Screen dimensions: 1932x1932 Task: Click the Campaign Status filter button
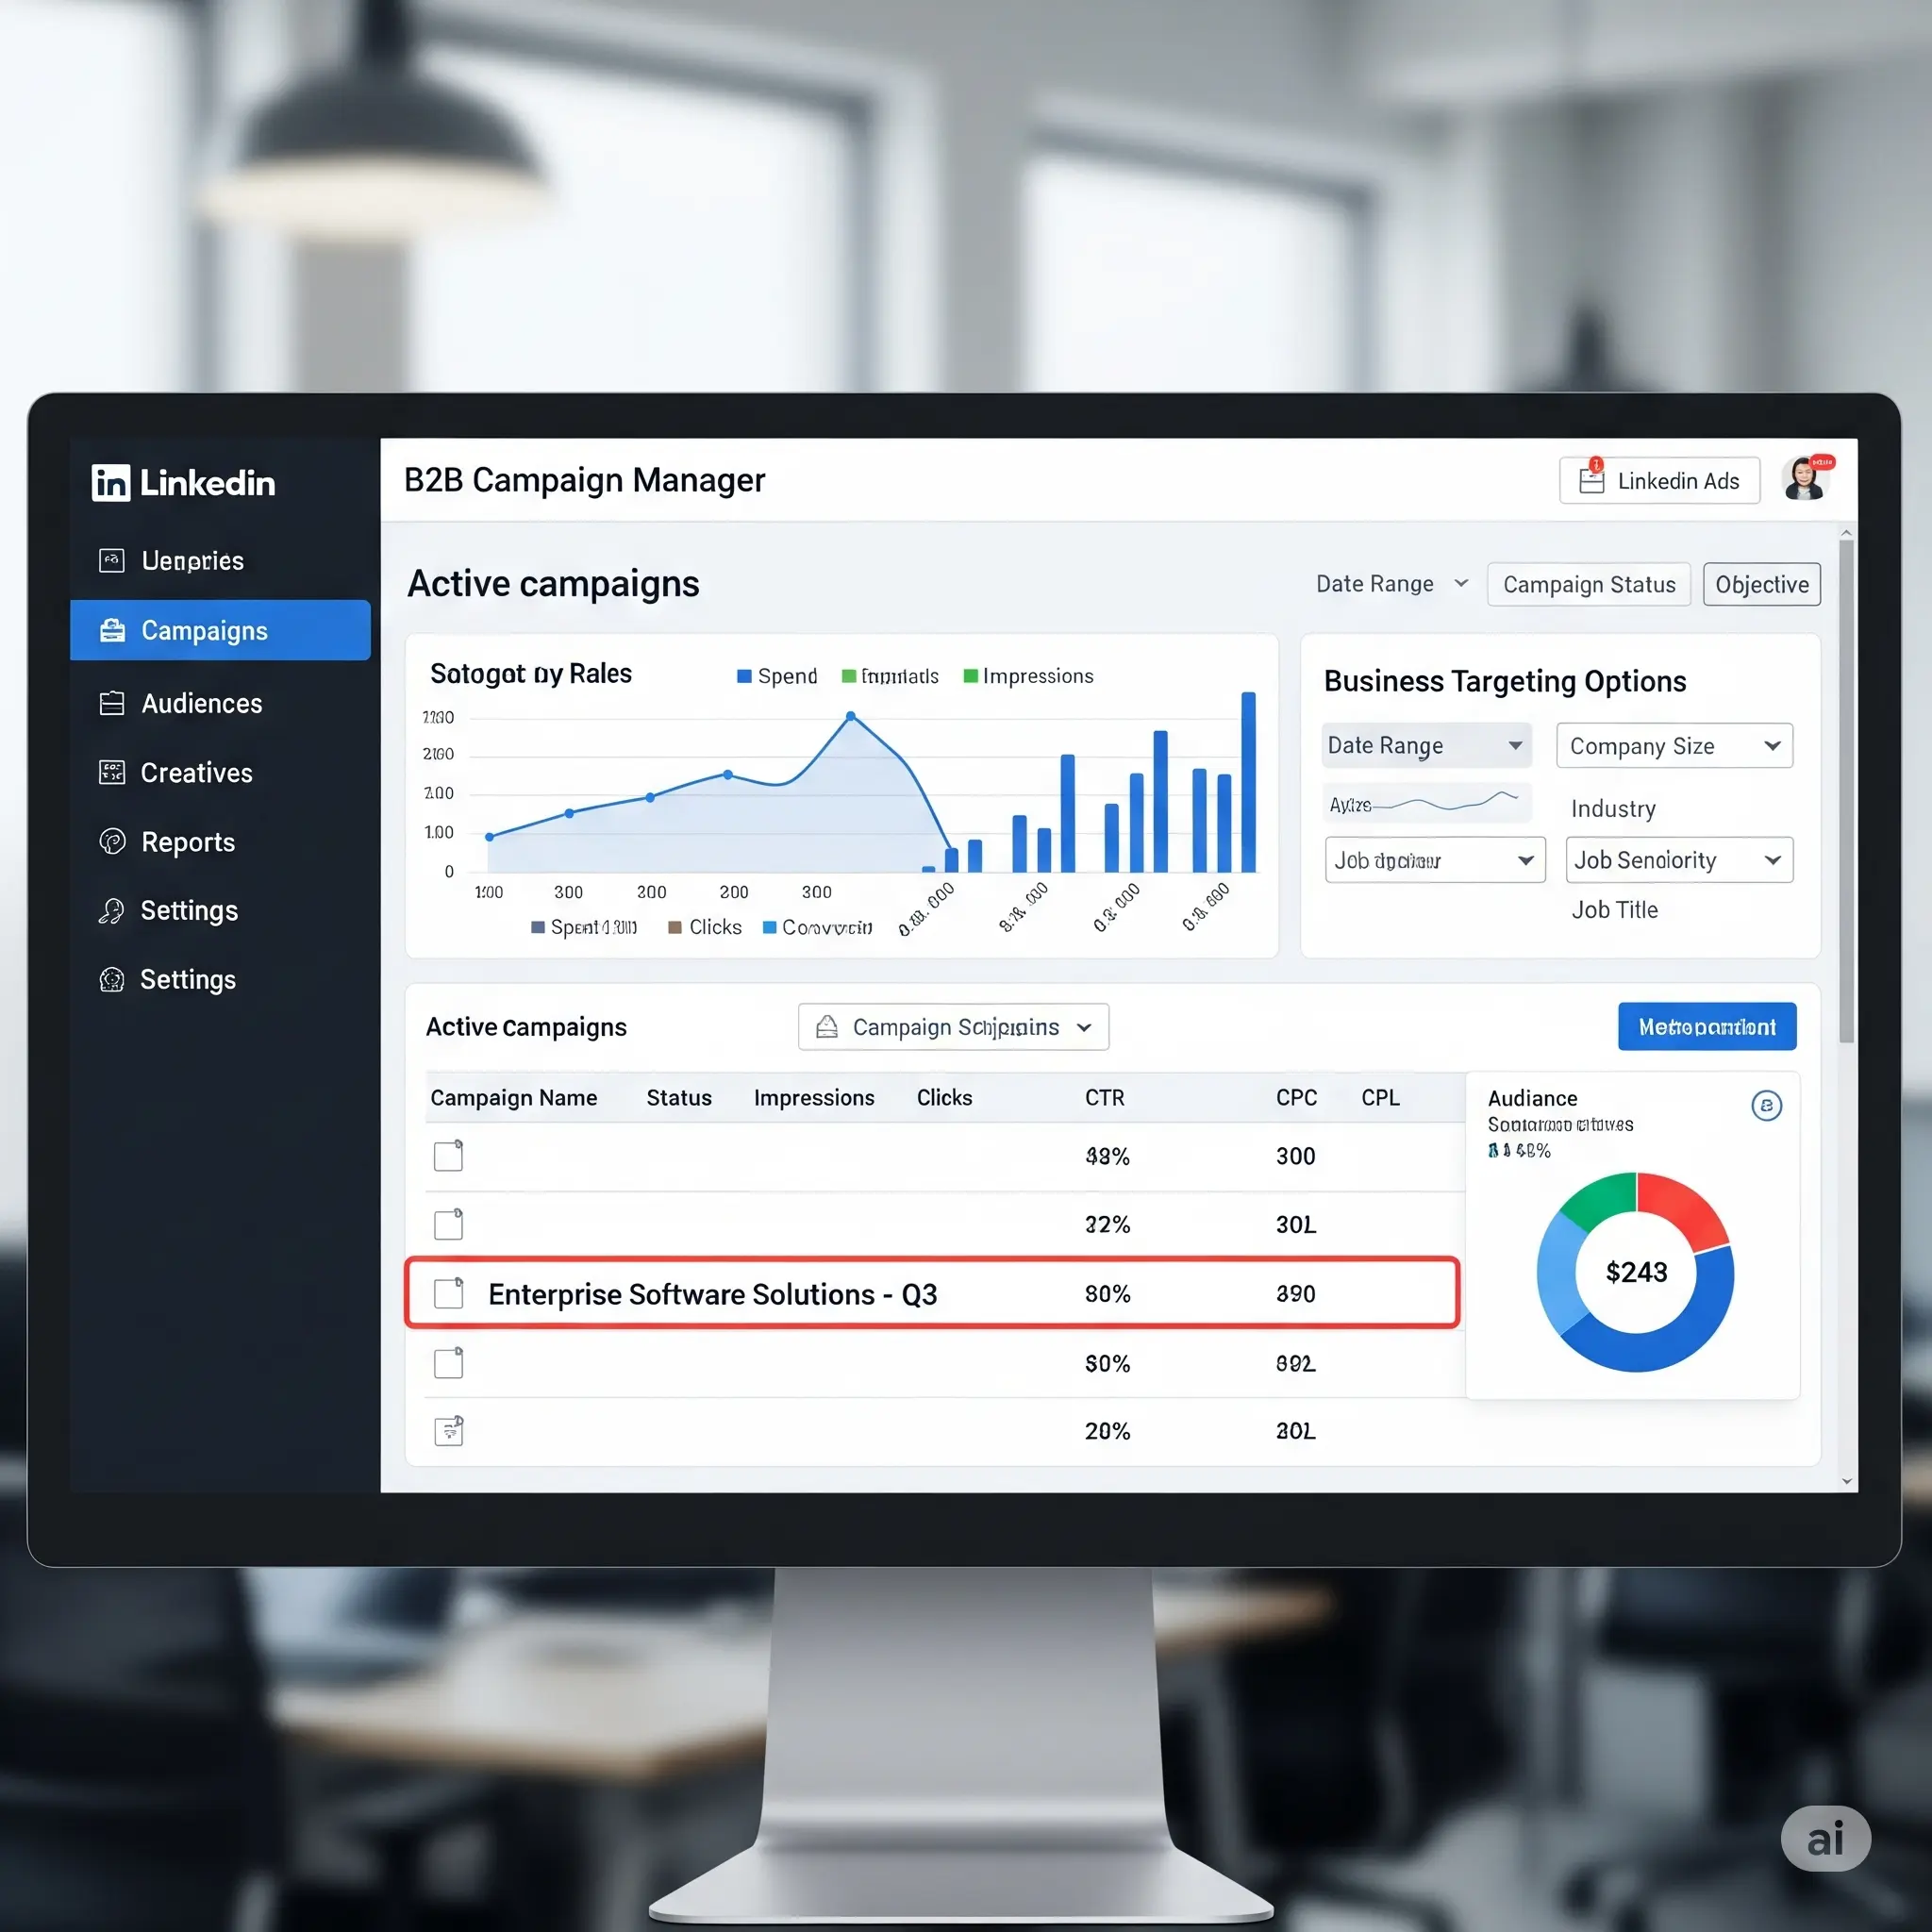(1588, 585)
